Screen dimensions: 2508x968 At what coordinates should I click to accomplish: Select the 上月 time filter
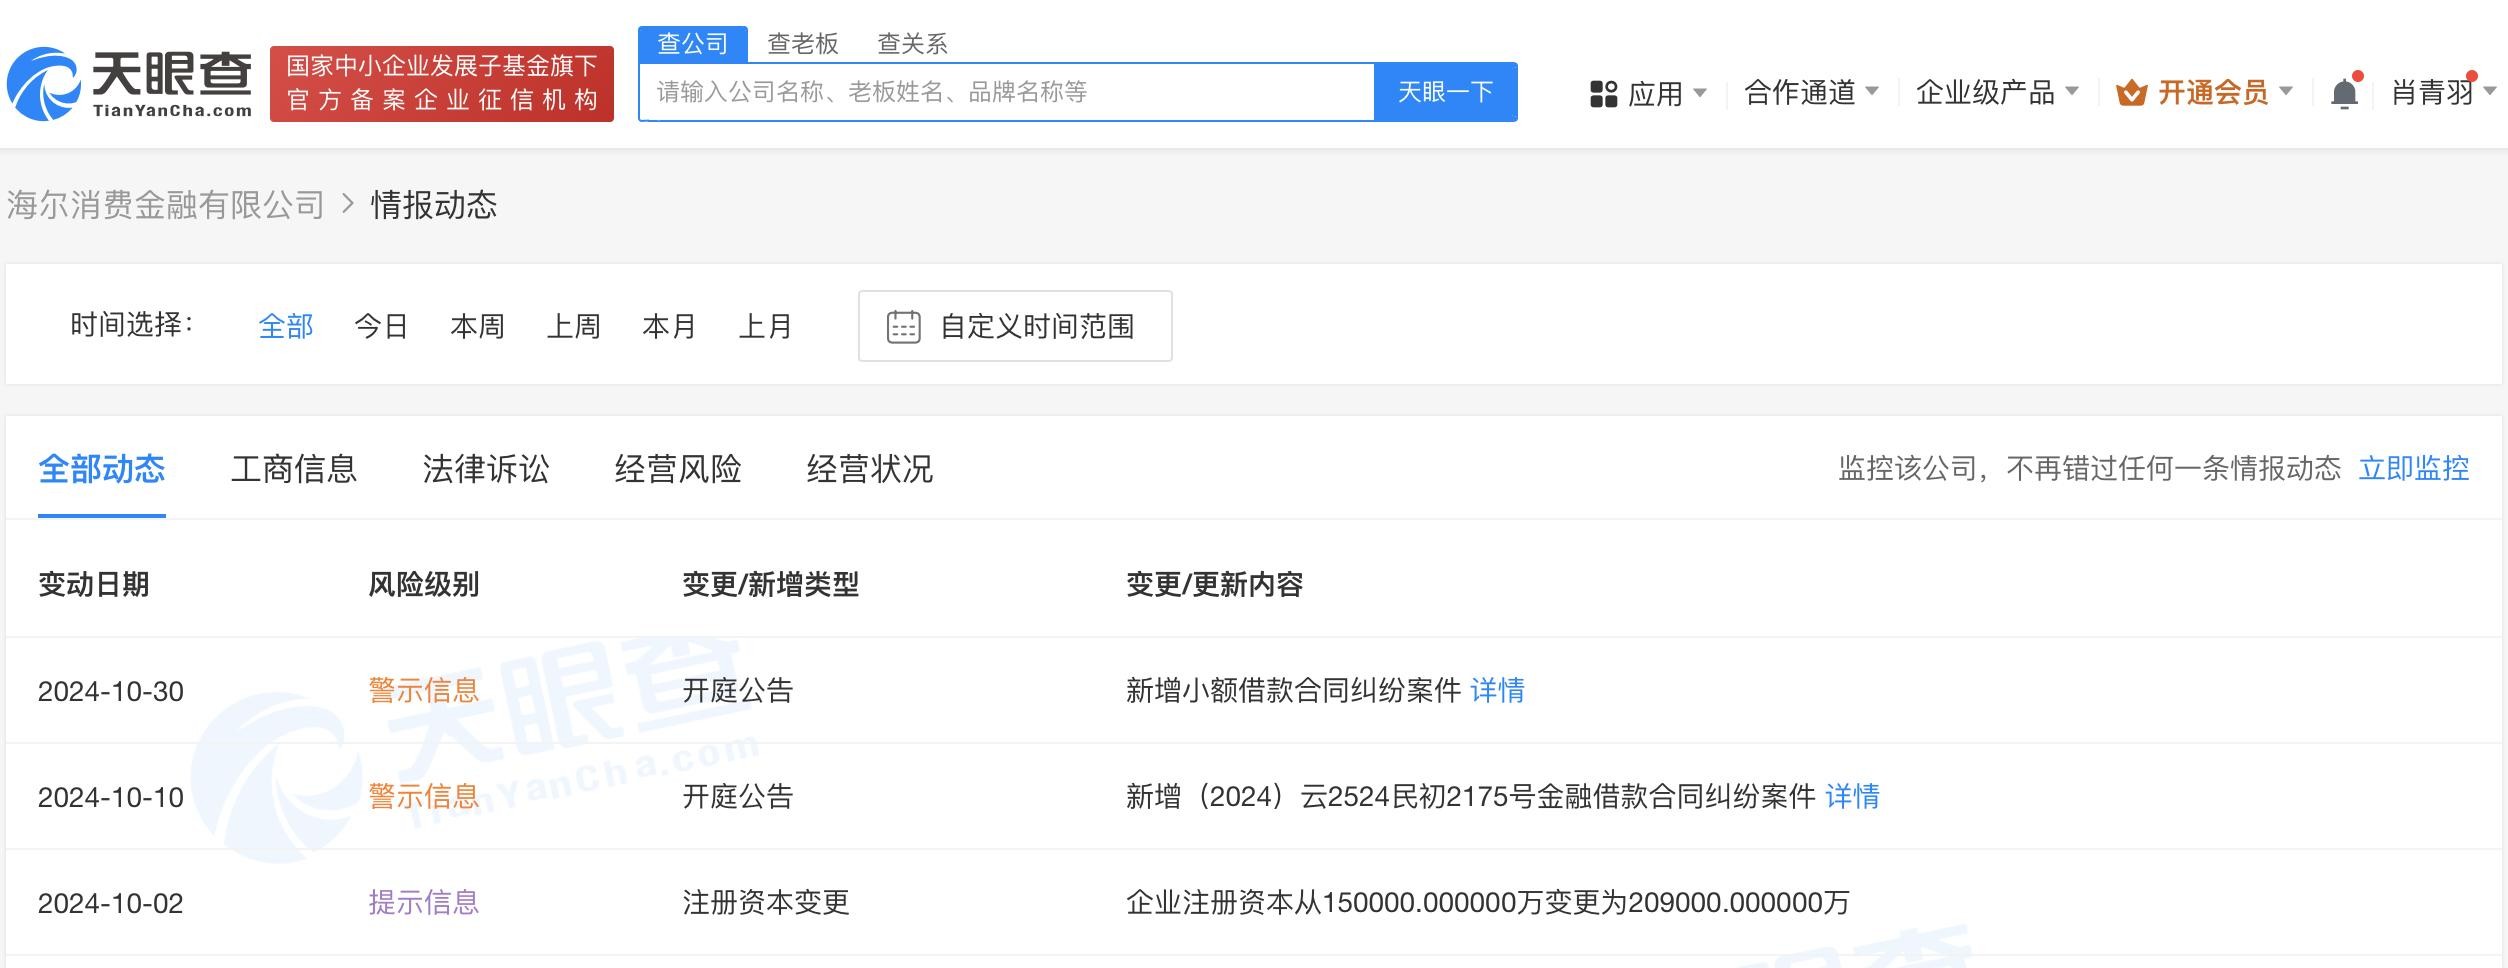(x=765, y=327)
